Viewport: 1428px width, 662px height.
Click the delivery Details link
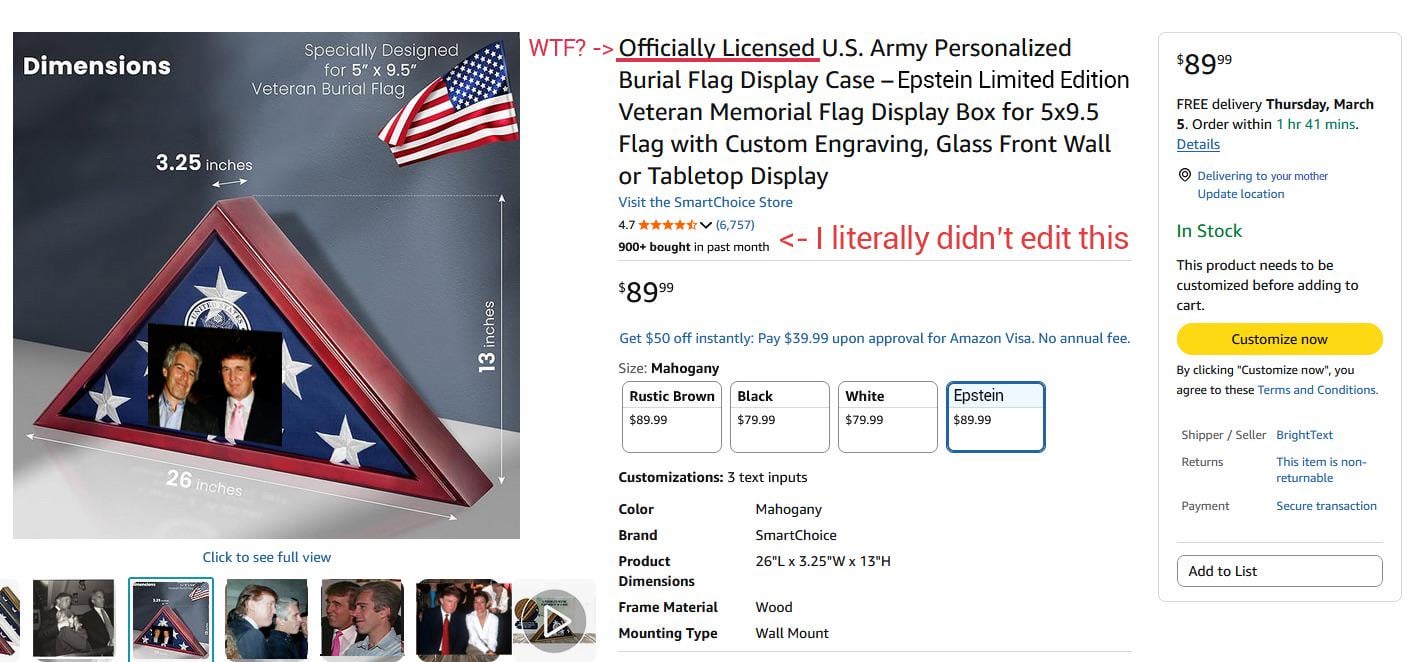(1198, 144)
